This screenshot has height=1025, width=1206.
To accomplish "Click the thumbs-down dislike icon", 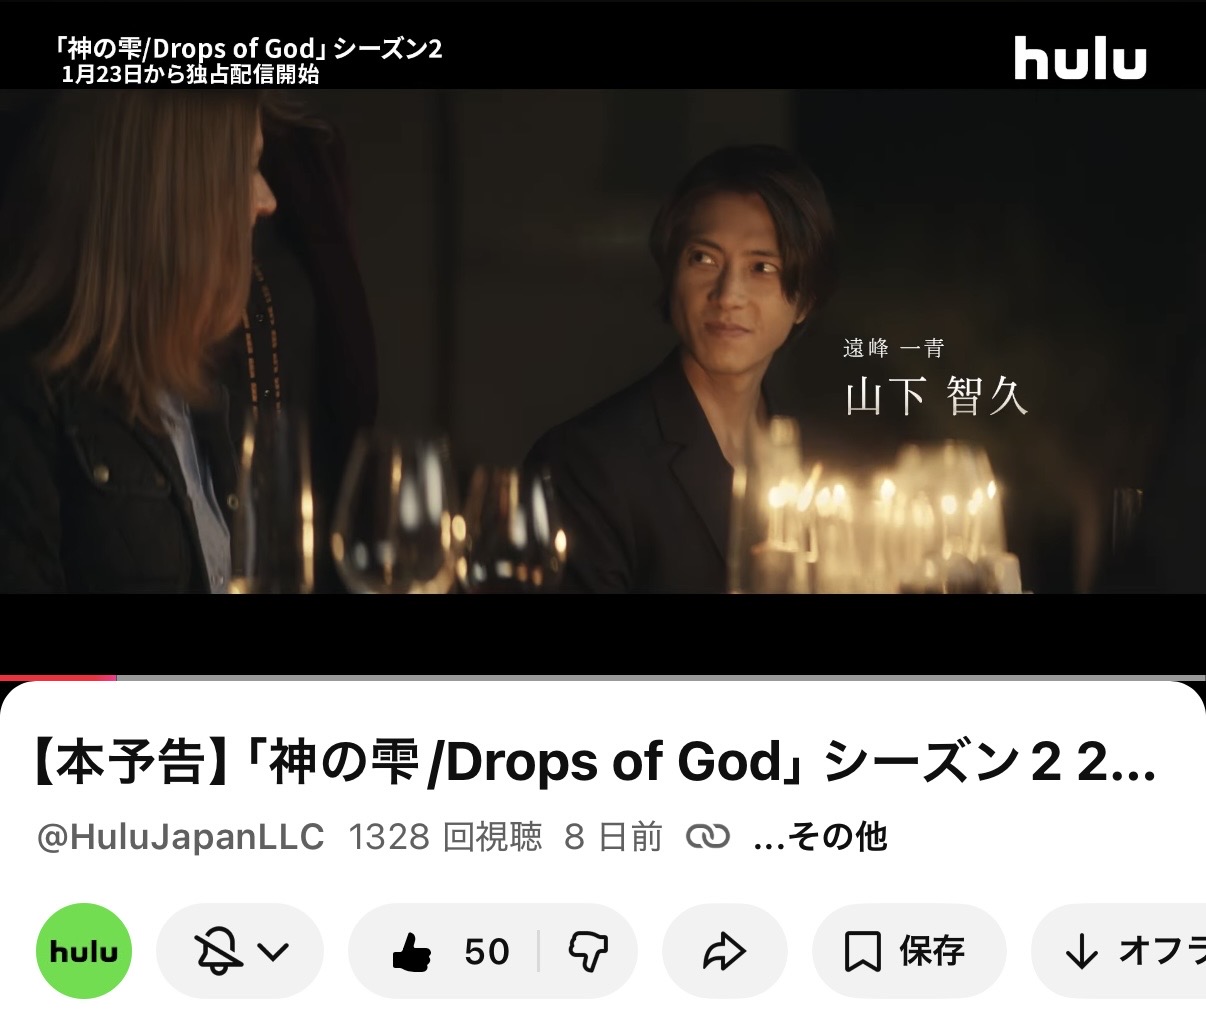I will point(588,951).
